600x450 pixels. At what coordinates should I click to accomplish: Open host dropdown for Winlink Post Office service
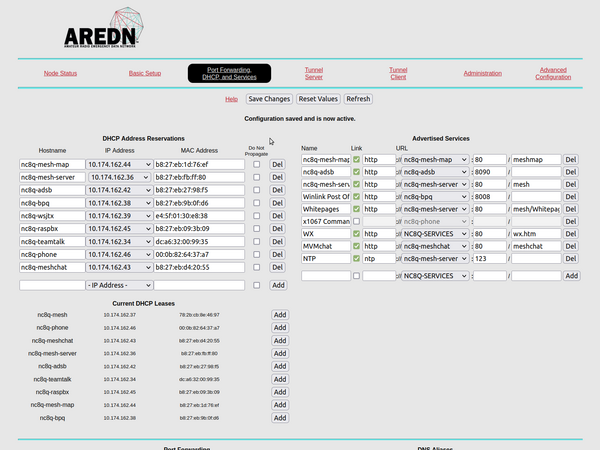(435, 197)
